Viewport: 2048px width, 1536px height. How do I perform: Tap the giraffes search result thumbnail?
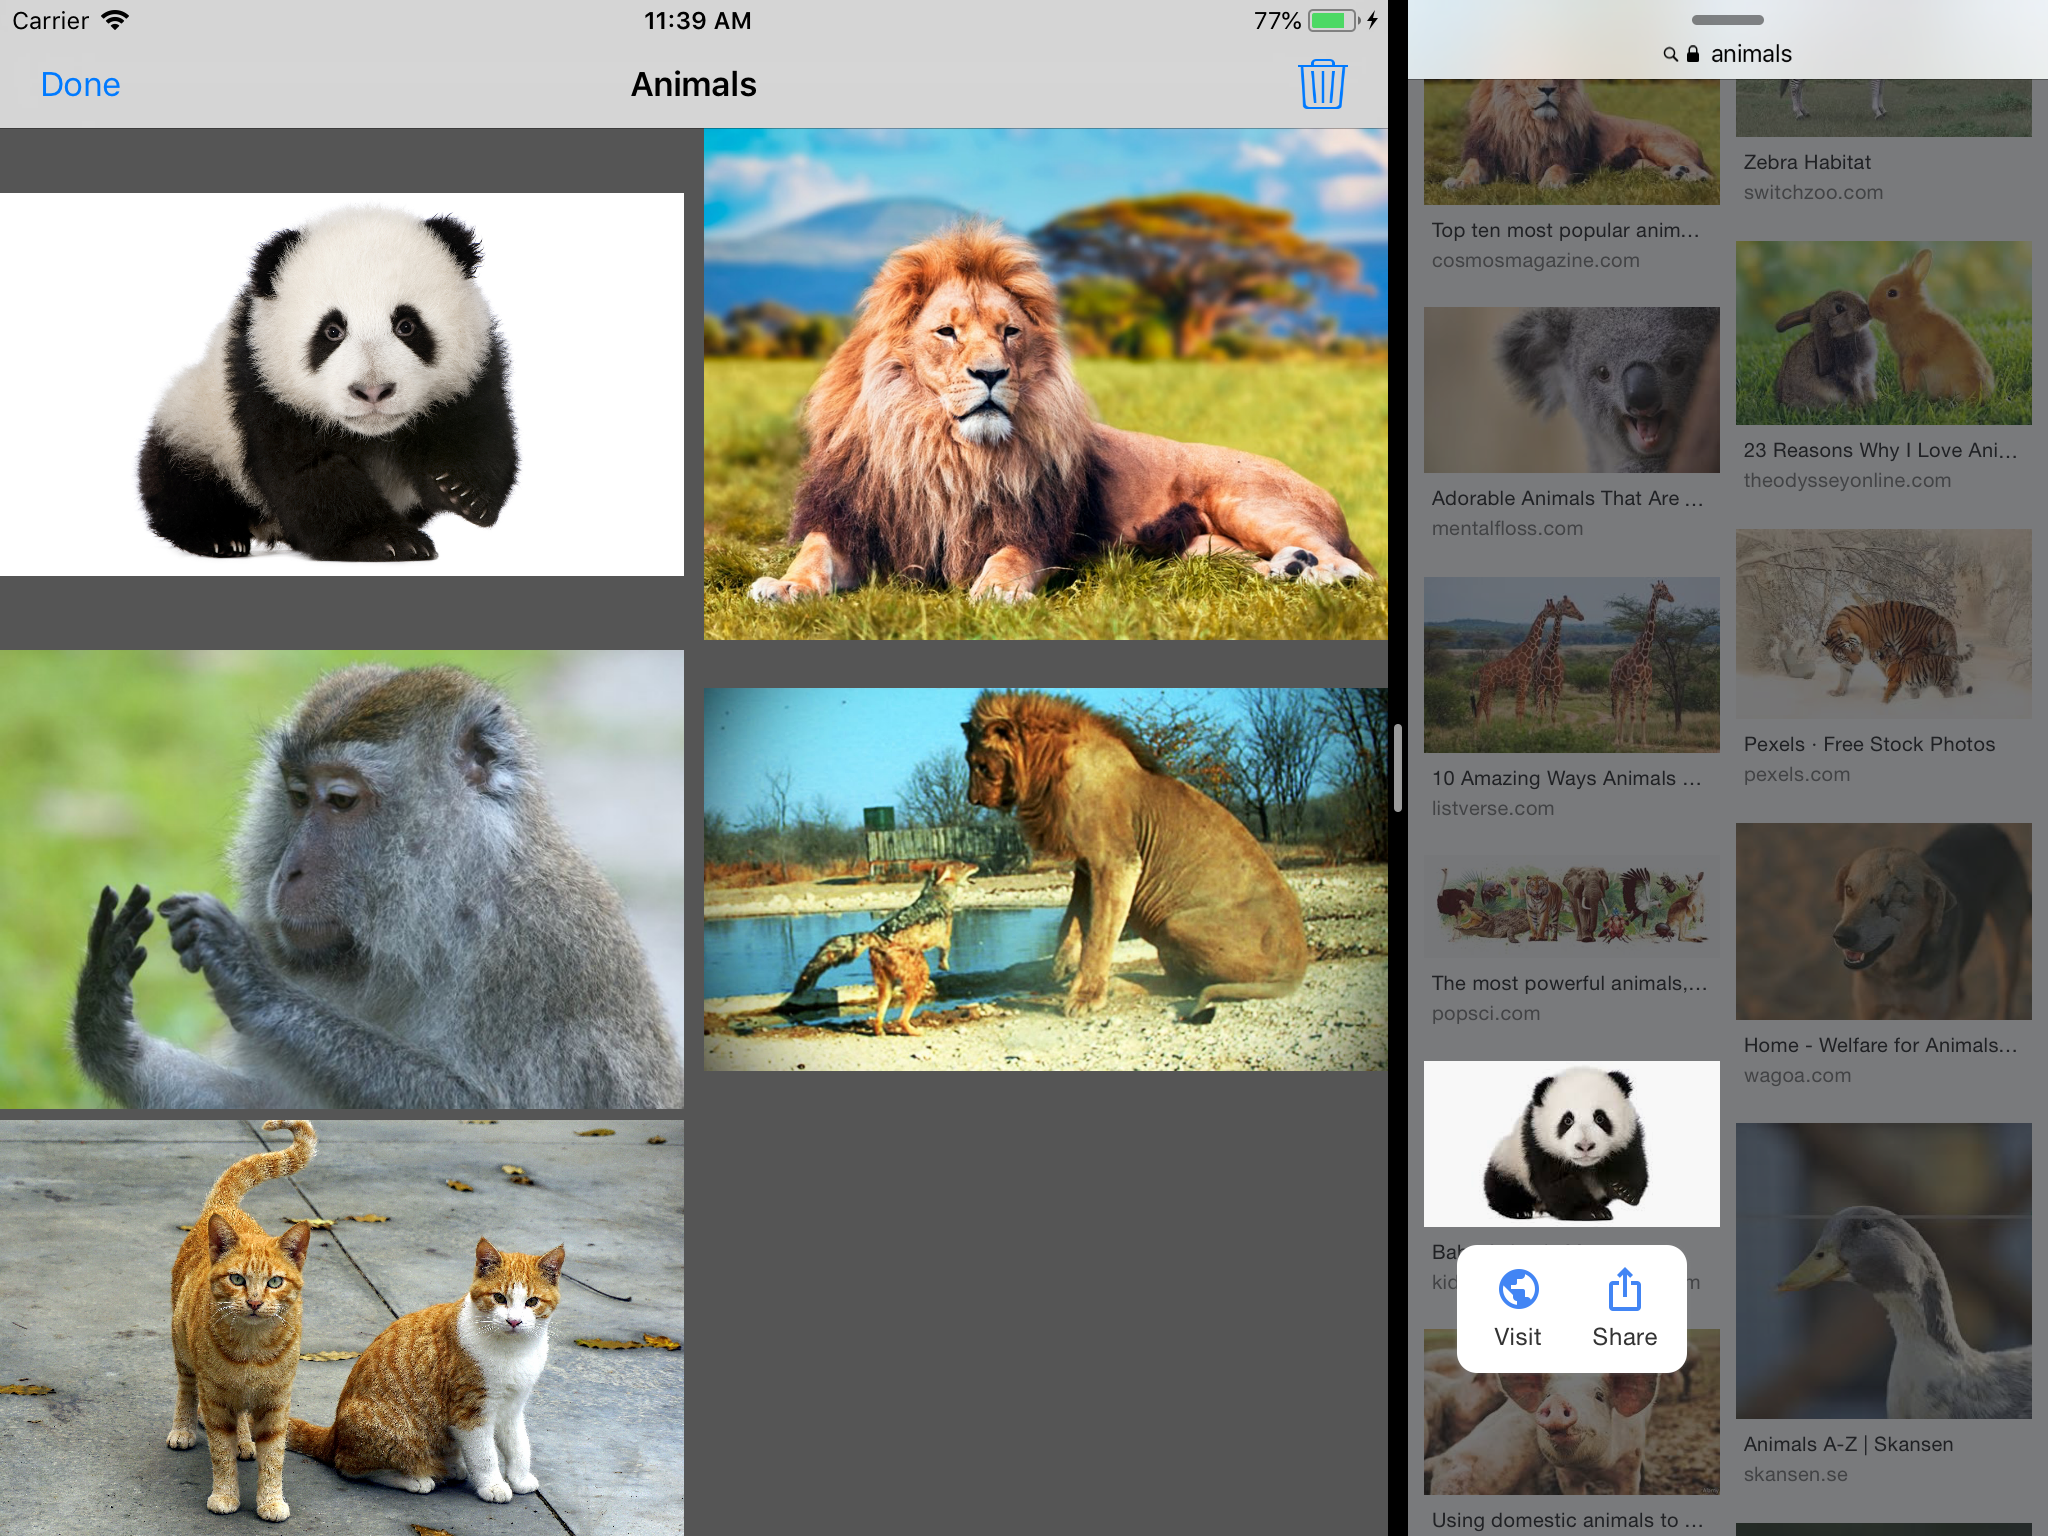point(1571,665)
